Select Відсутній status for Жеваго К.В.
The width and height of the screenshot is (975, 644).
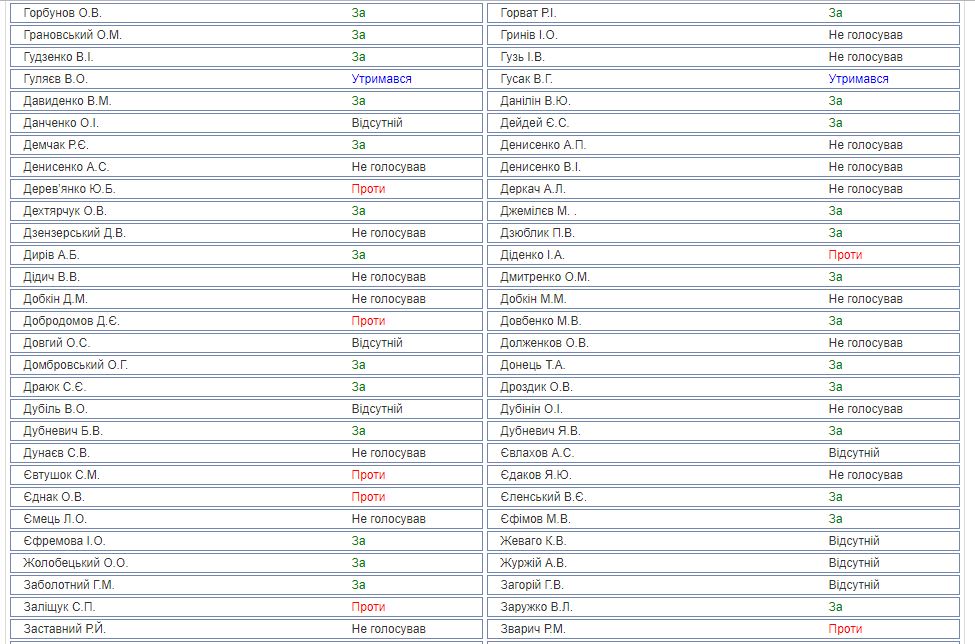[x=853, y=541]
